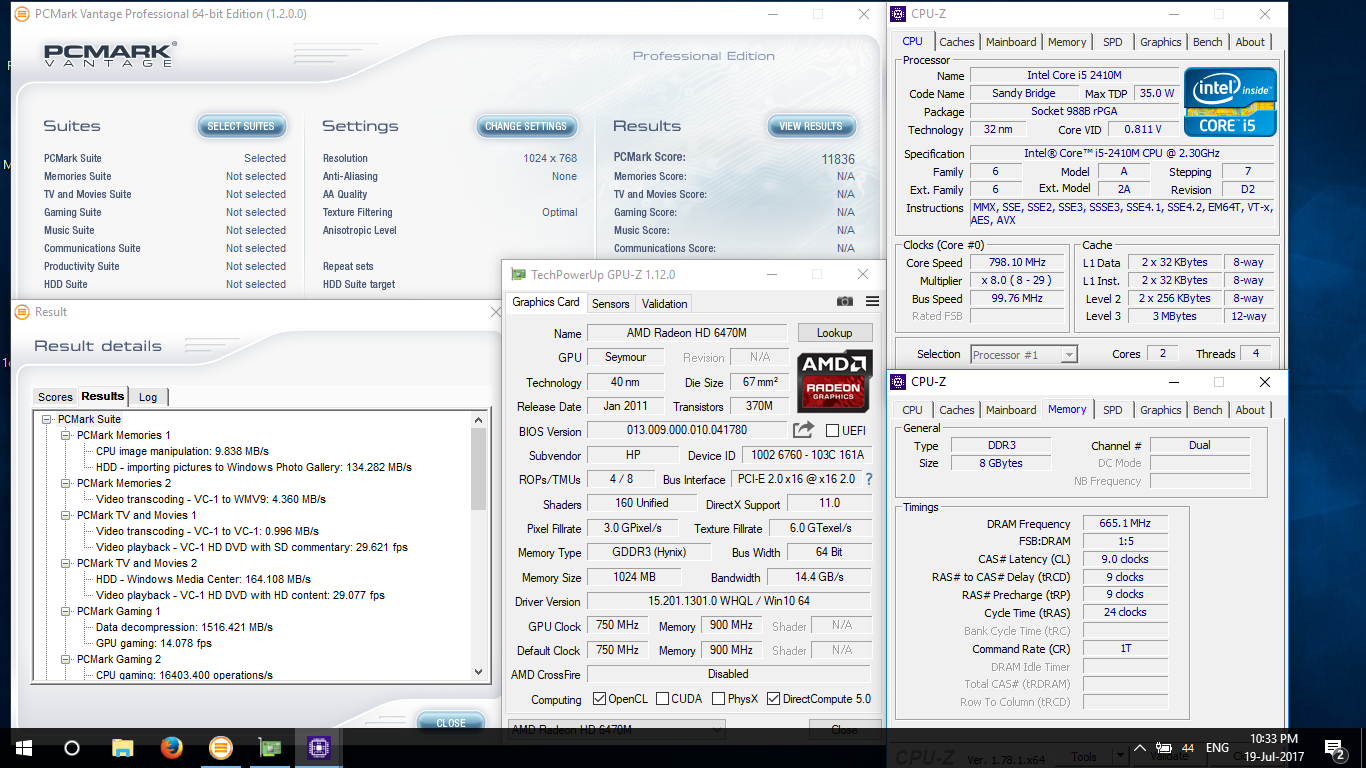Toggle the OpenCL checkbox

599,699
